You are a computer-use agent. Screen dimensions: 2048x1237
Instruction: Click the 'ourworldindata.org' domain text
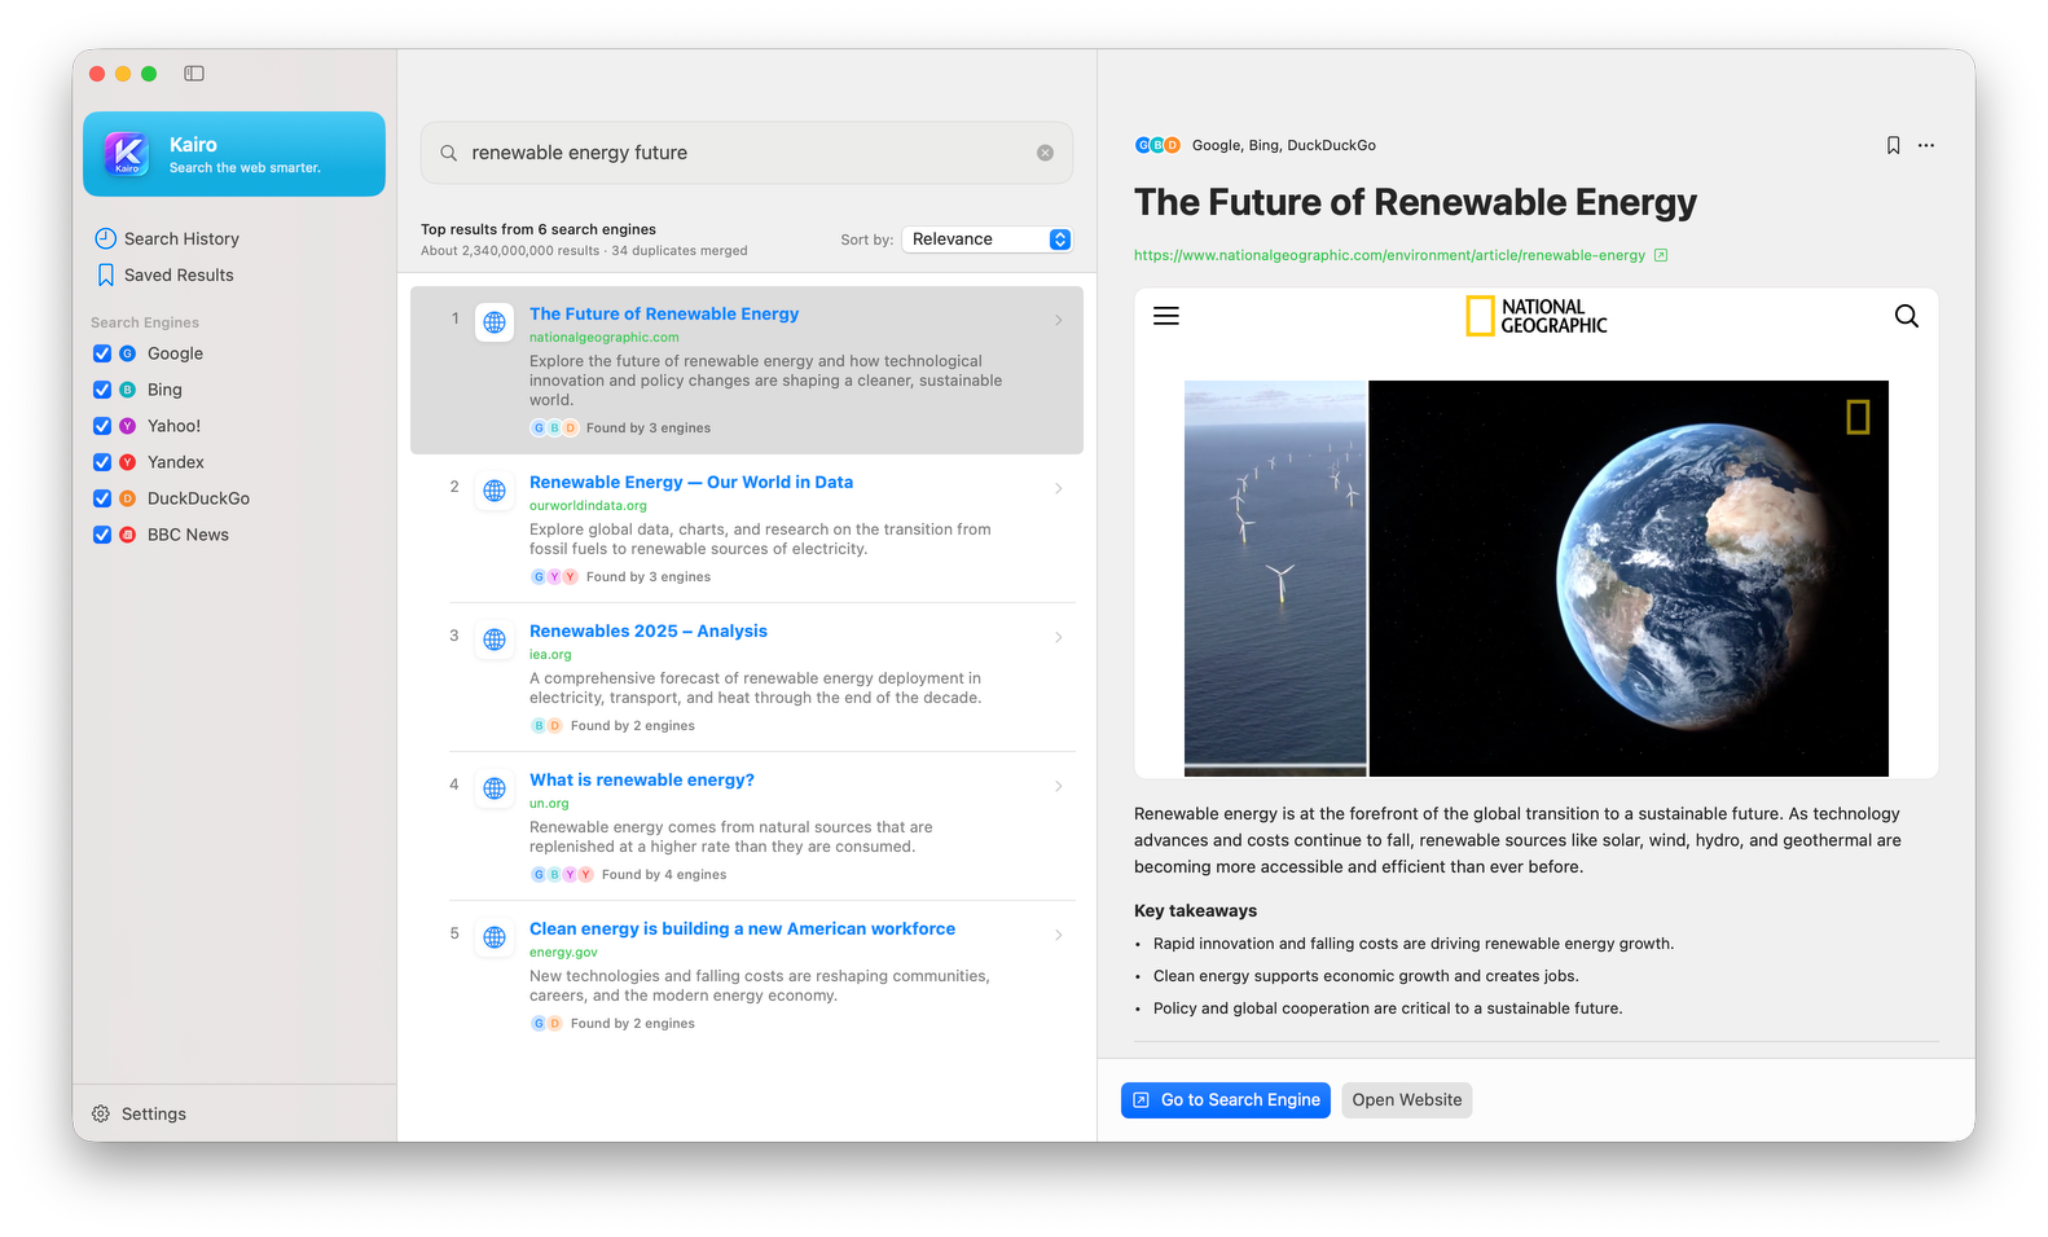click(x=588, y=506)
